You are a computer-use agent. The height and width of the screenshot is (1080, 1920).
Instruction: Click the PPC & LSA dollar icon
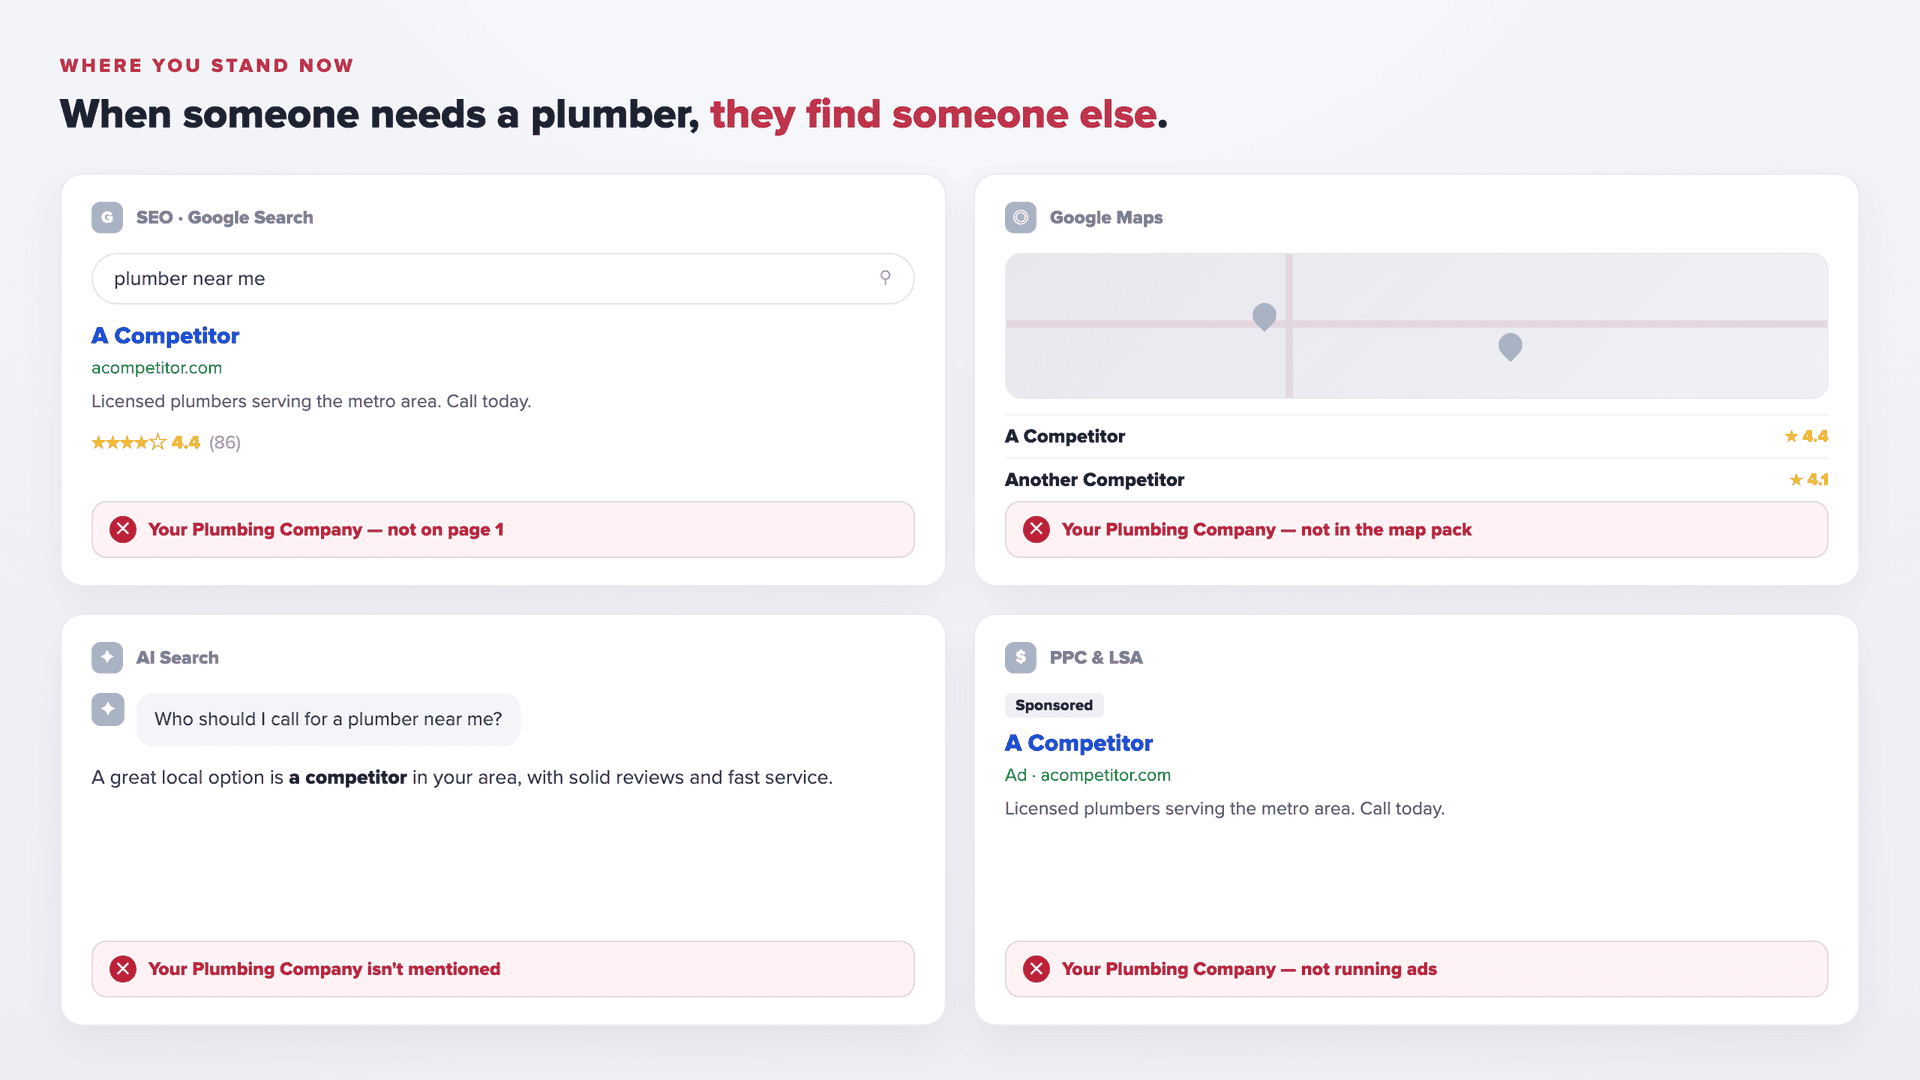click(x=1020, y=657)
